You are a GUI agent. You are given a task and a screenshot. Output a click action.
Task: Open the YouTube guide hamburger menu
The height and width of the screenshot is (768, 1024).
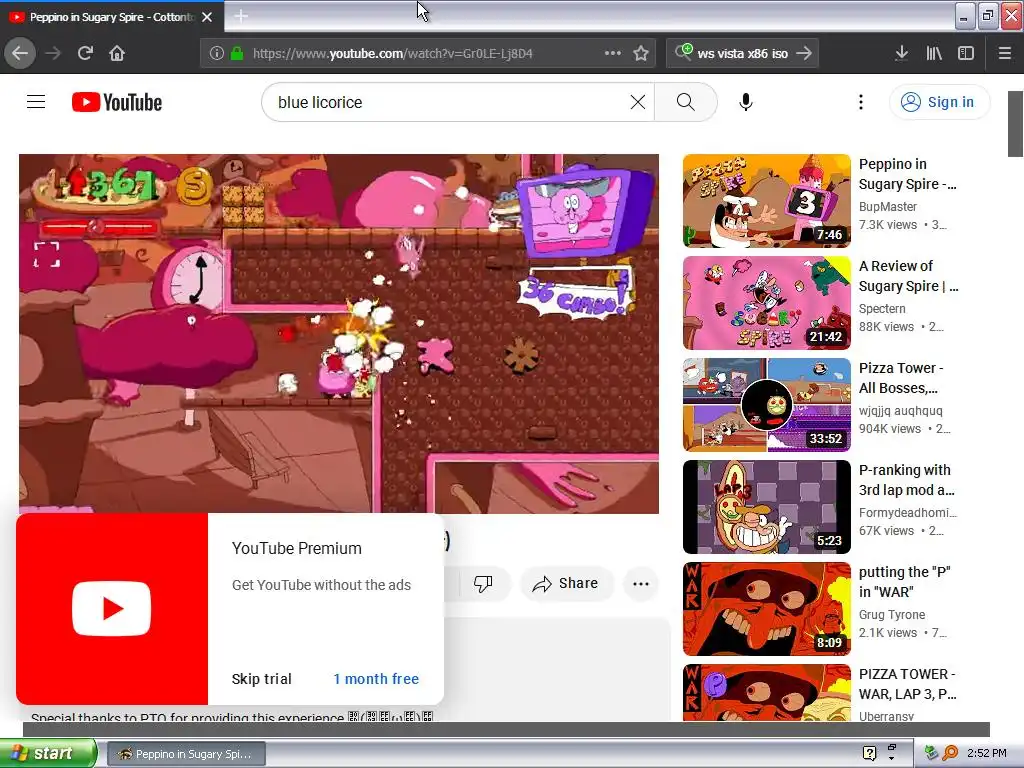pyautogui.click(x=36, y=102)
